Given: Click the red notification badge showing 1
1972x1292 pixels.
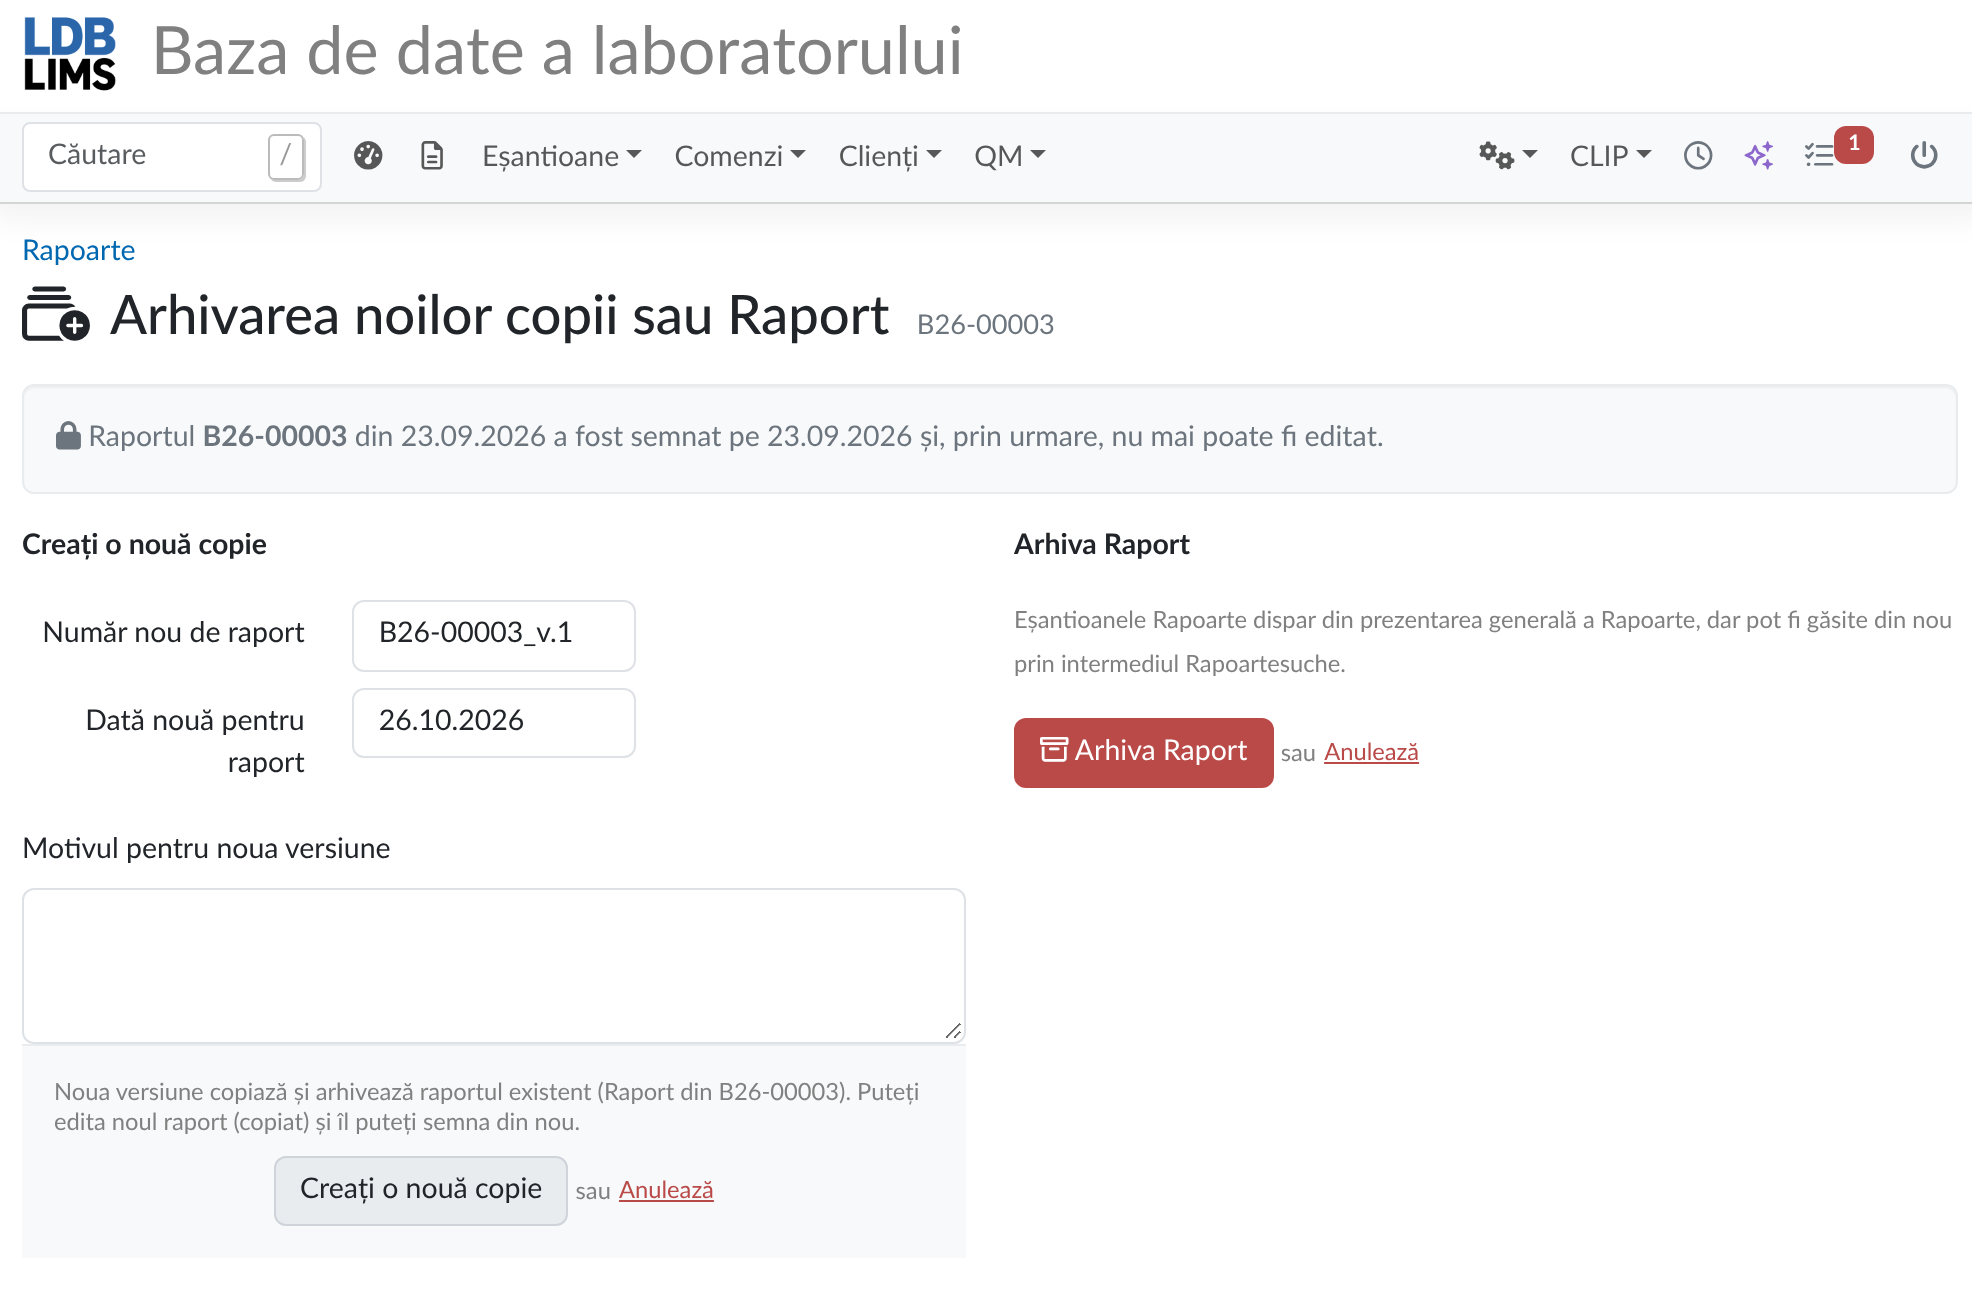Looking at the screenshot, I should click(x=1854, y=144).
